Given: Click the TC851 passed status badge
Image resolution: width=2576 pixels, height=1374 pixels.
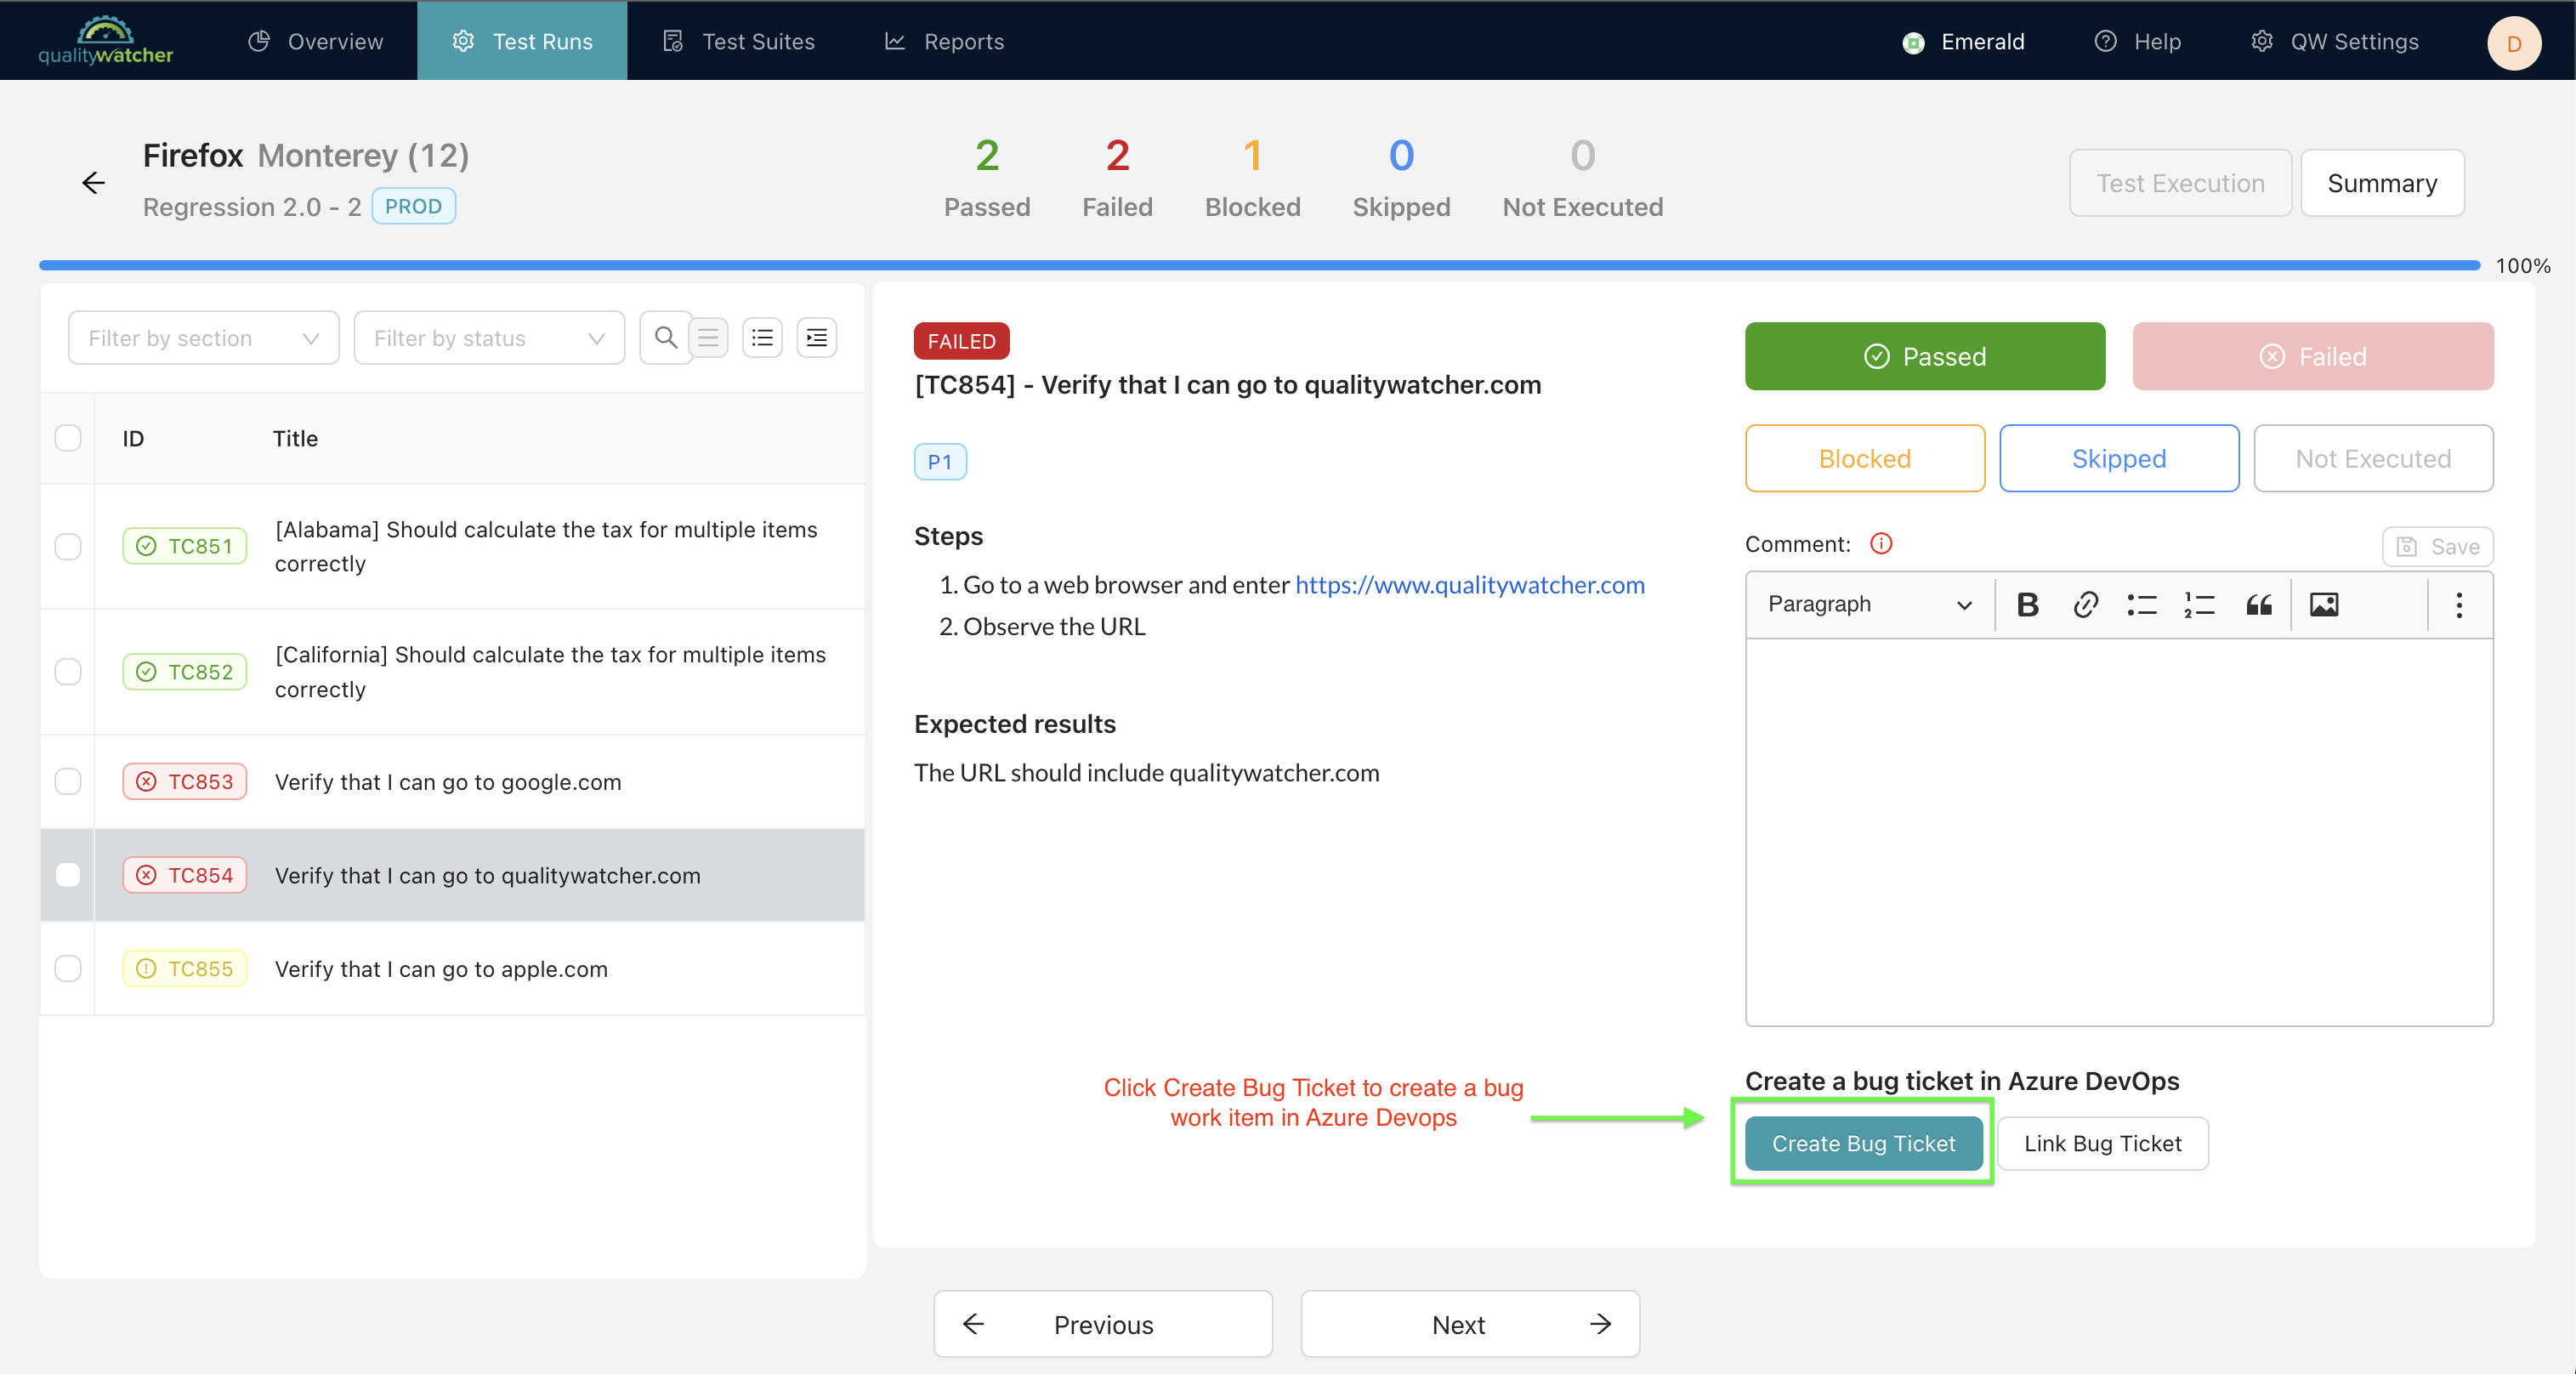Looking at the screenshot, I should (185, 546).
